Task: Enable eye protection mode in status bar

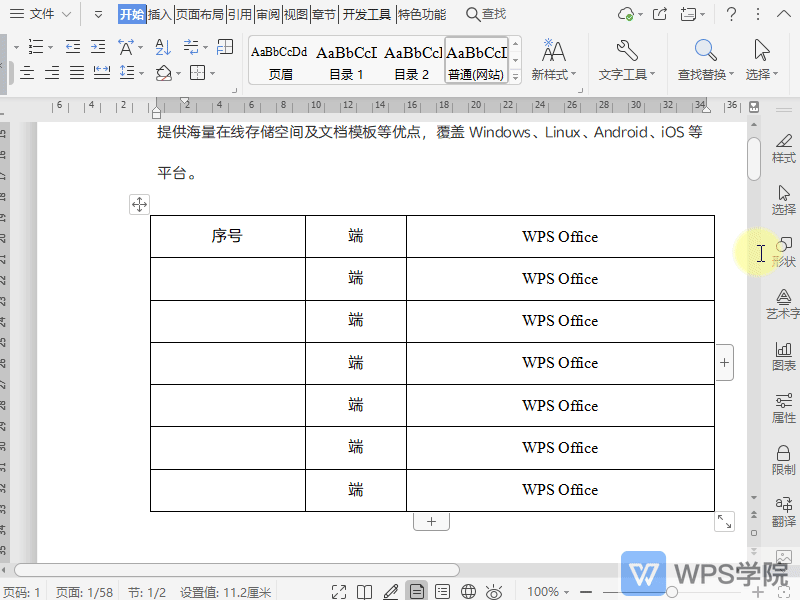Action: tap(494, 591)
